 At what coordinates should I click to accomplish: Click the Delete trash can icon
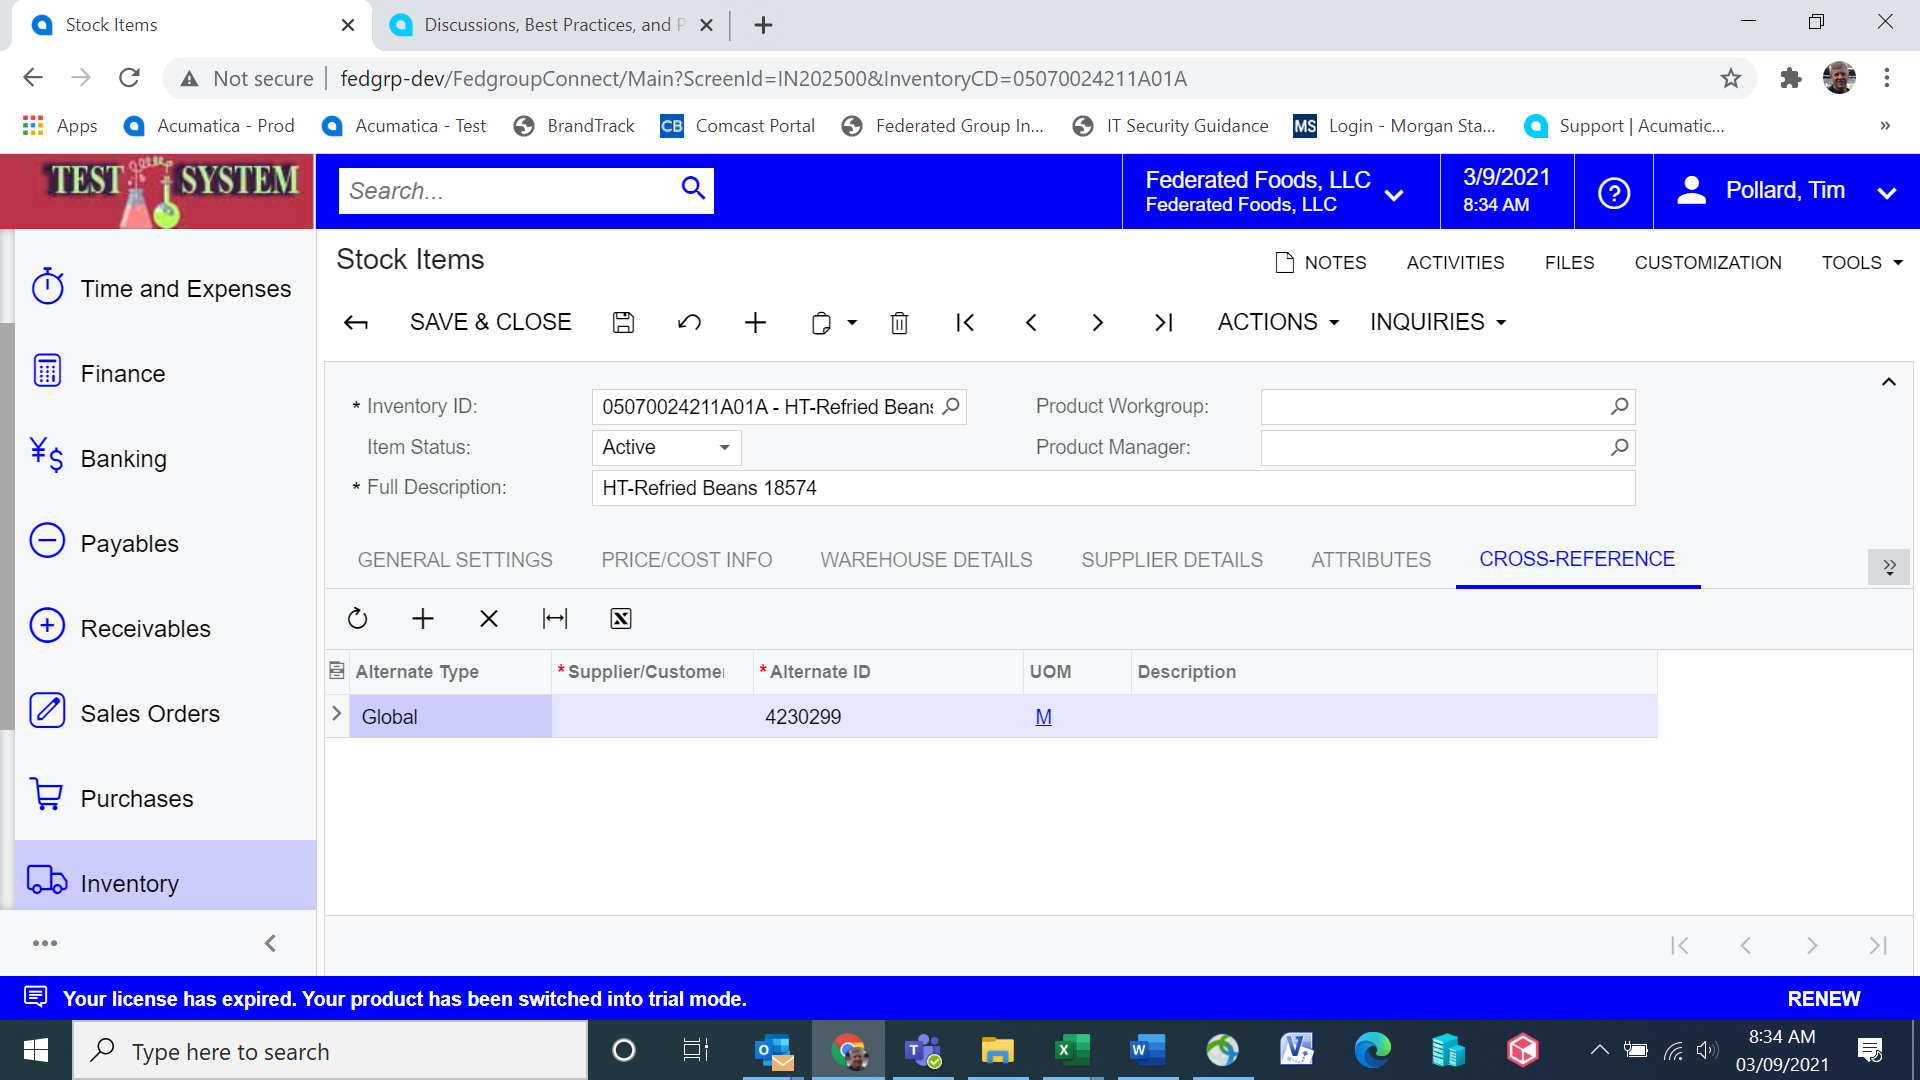point(899,322)
